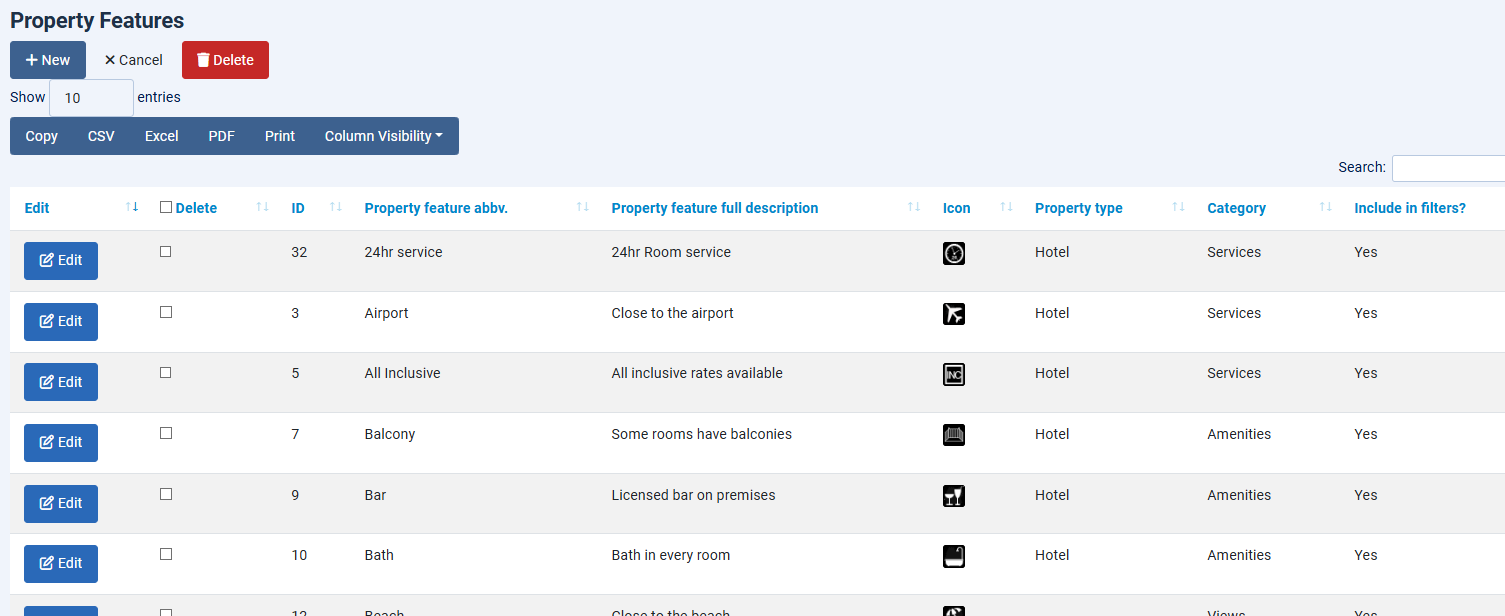The height and width of the screenshot is (616, 1505).
Task: Select 'Licensed bar on premises' cell
Action: [693, 495]
